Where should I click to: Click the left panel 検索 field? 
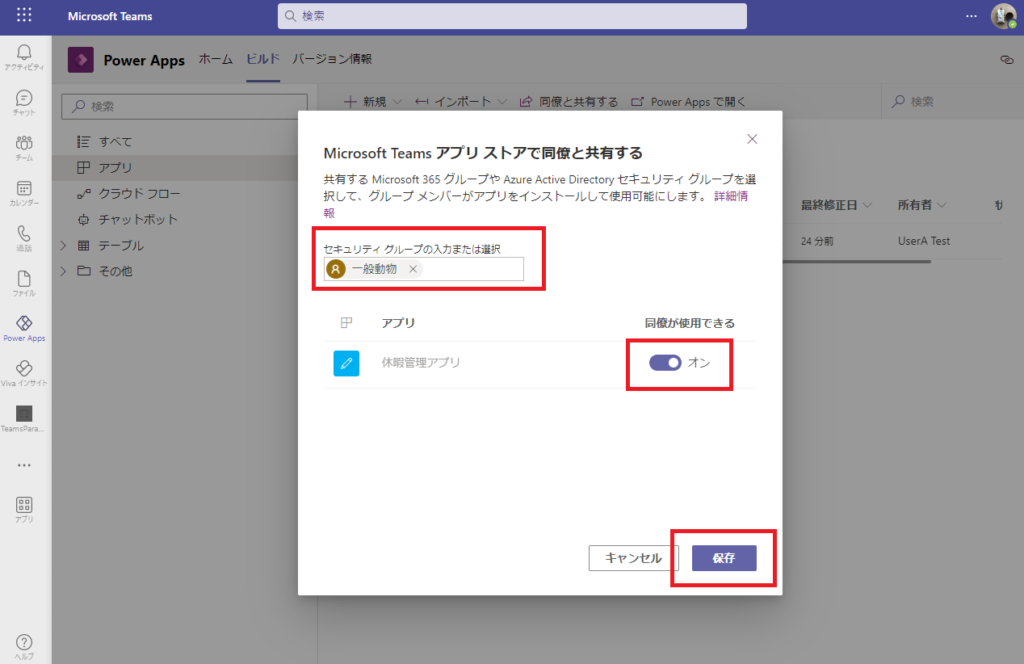185,106
